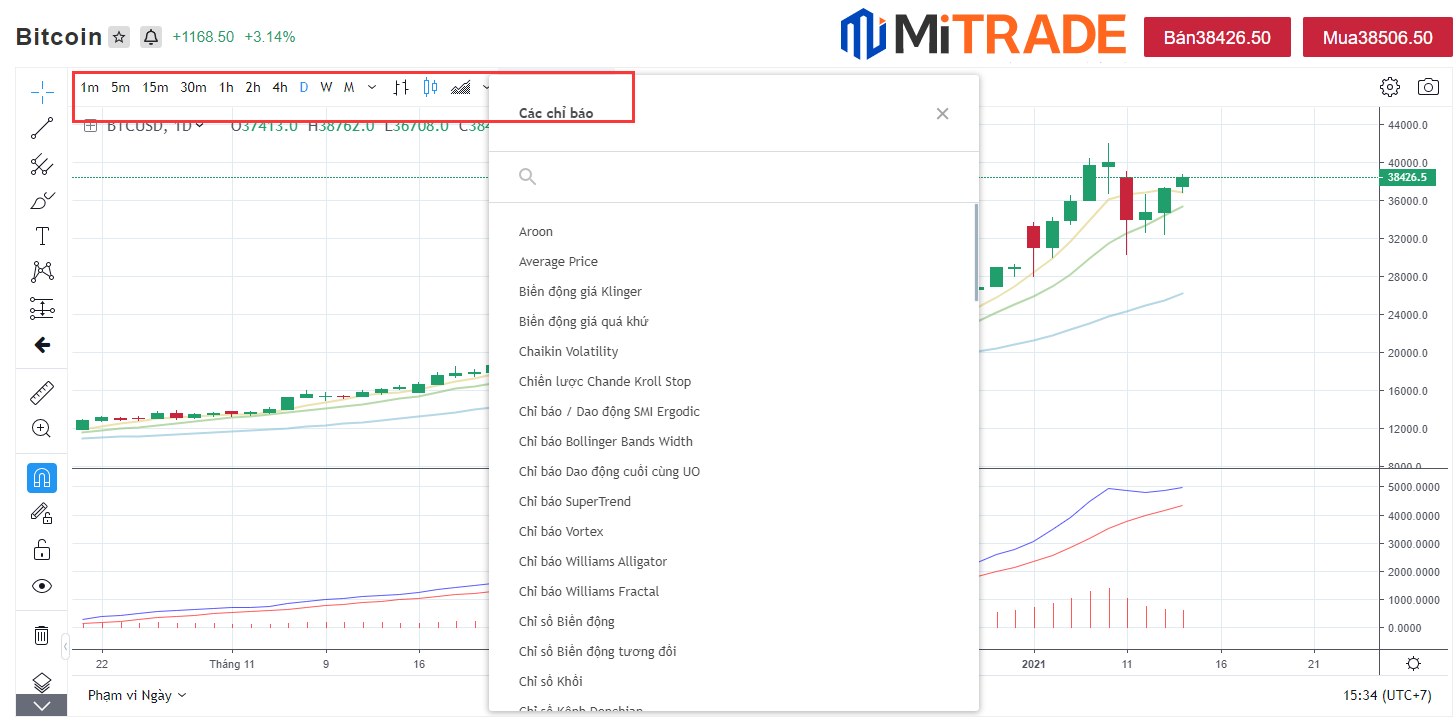This screenshot has width=1456, height=722.
Task: Click the indicator search input field
Action: click(740, 177)
